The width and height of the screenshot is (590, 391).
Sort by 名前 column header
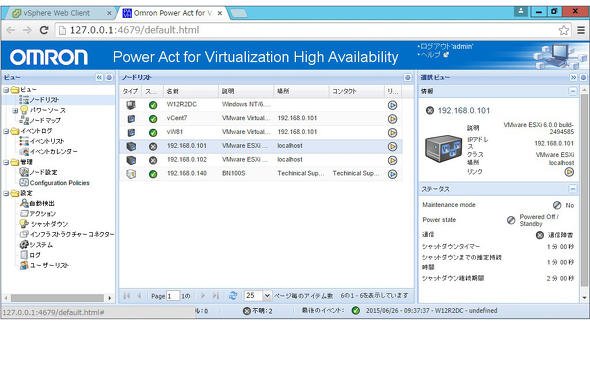[190, 91]
